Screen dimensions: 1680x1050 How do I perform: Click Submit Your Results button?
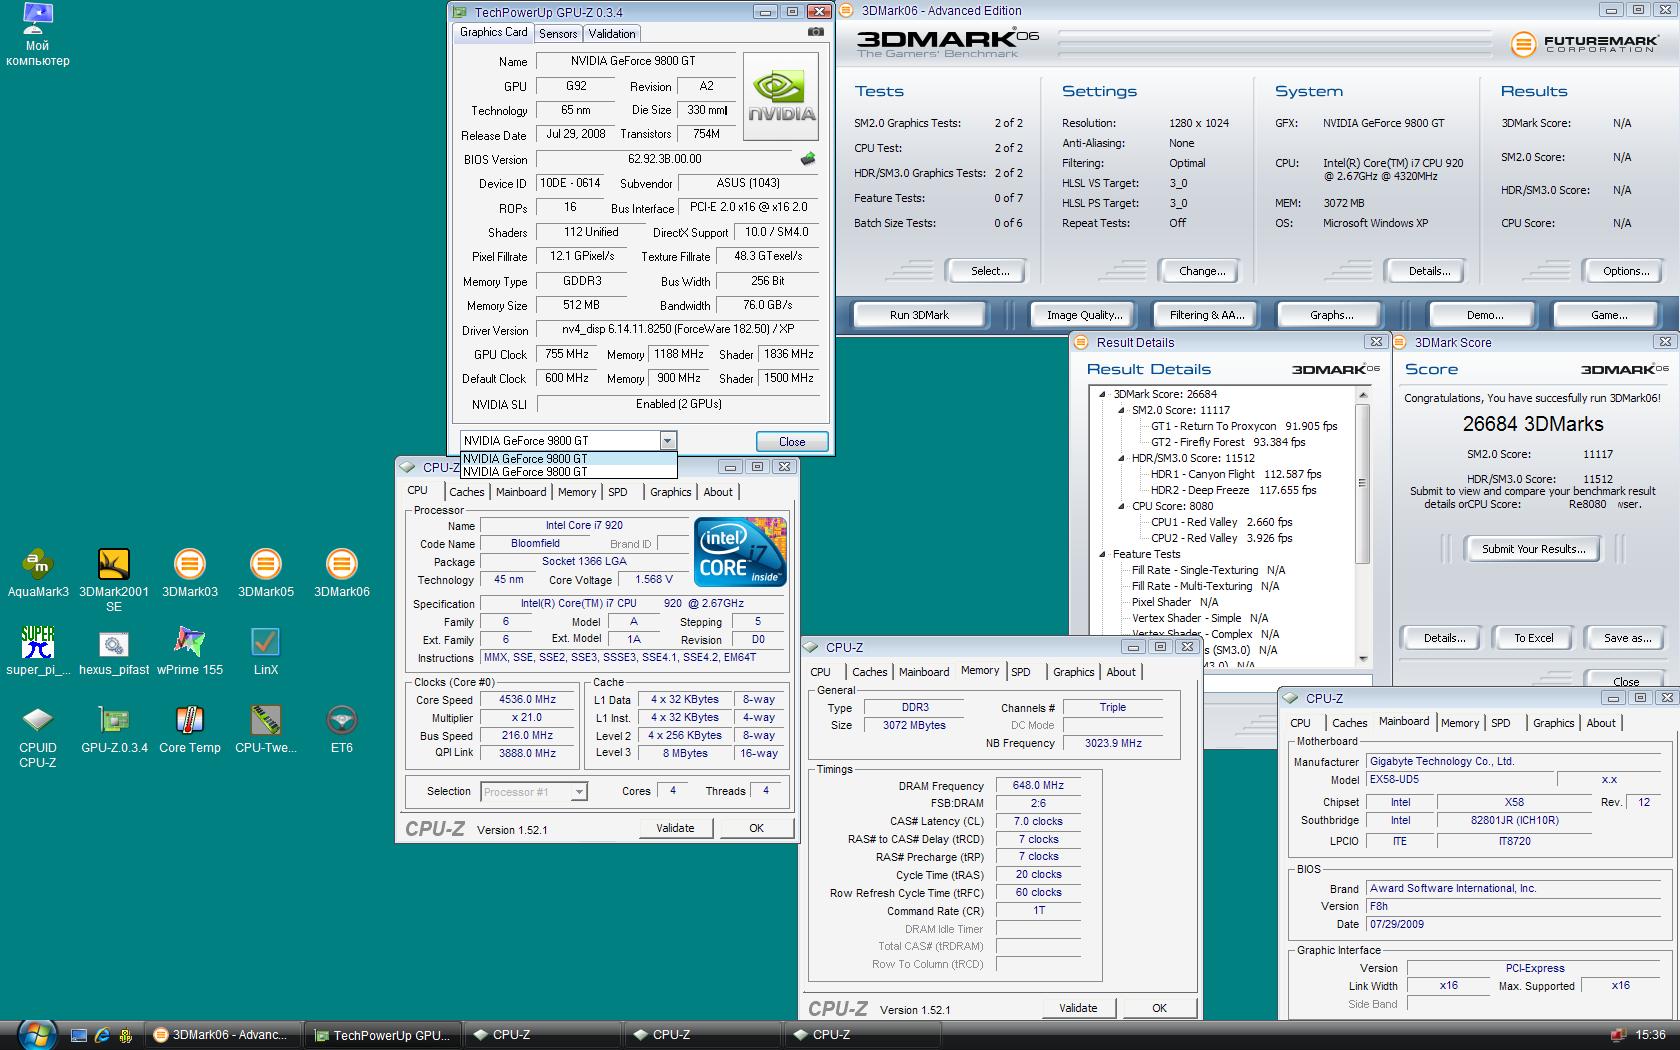[x=1533, y=549]
